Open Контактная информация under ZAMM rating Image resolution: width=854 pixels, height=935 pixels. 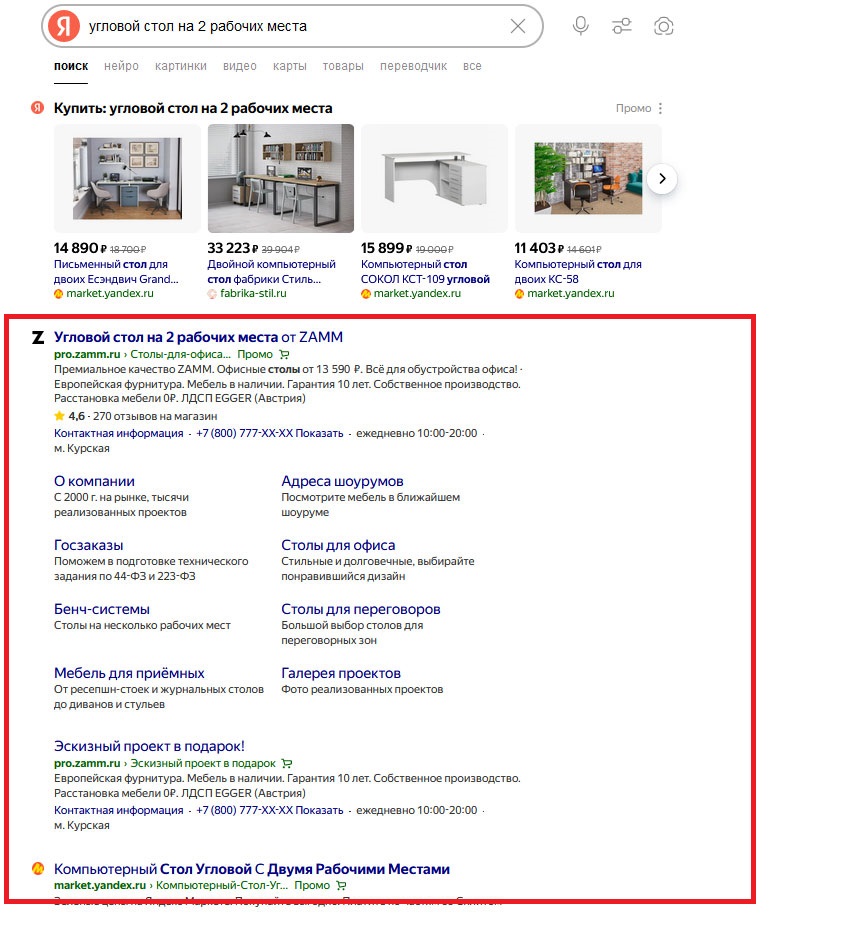click(119, 434)
